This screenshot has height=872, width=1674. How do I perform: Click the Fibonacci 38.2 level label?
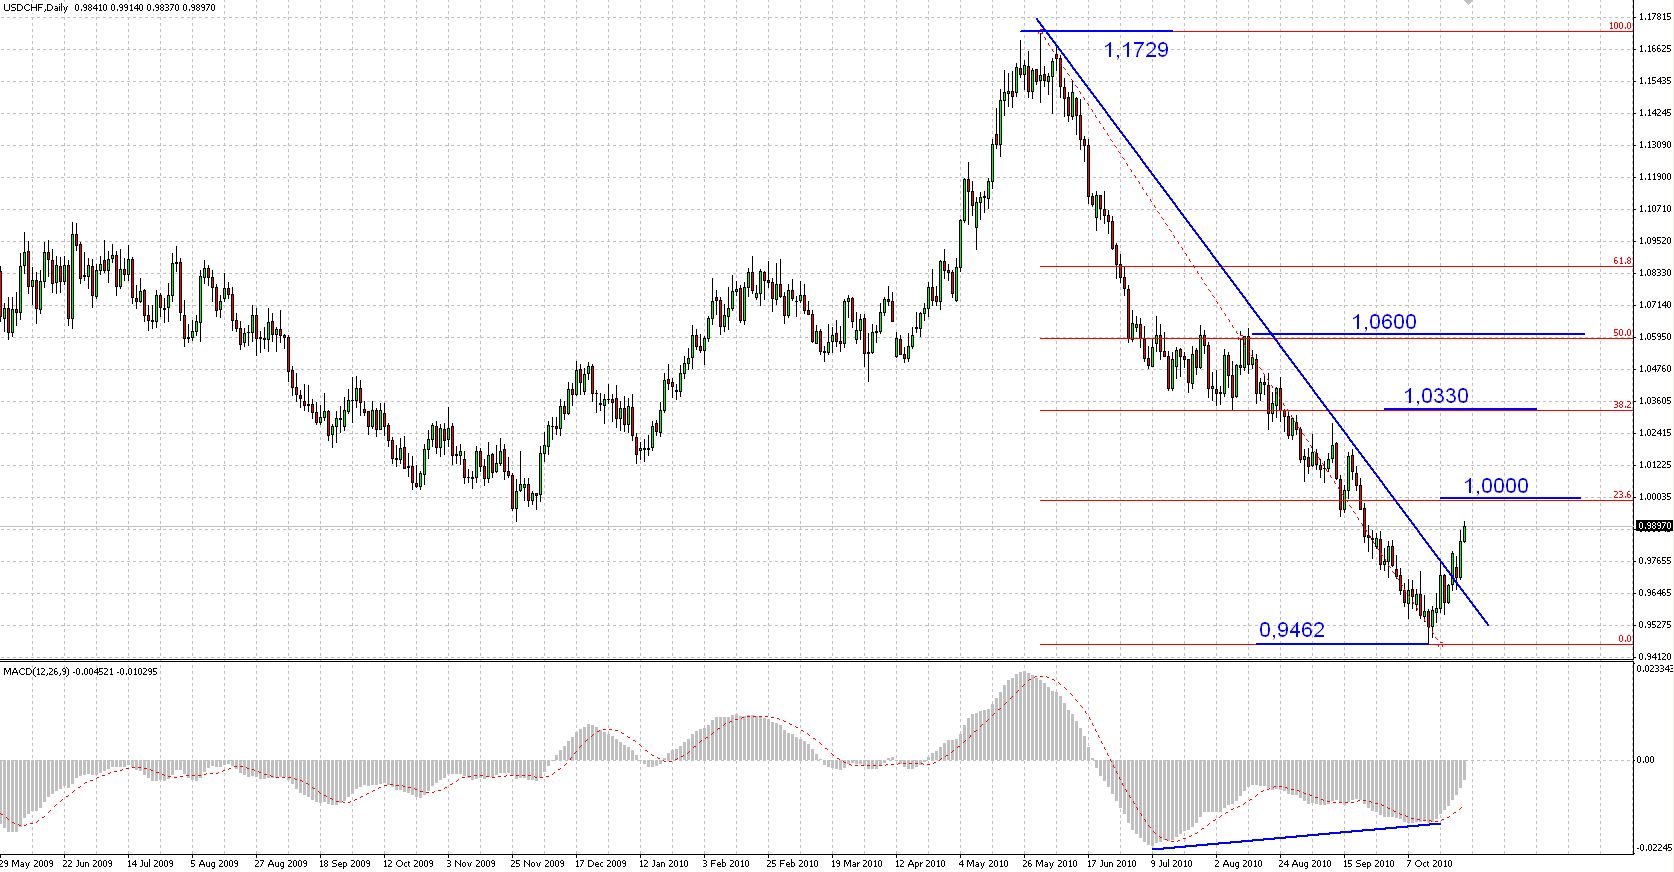(1622, 404)
